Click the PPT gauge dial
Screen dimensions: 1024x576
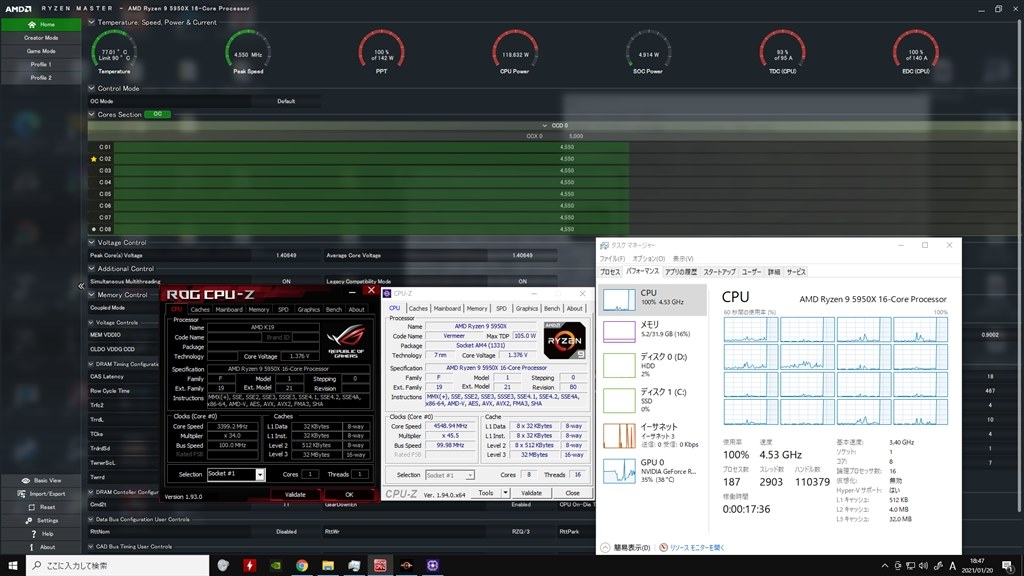click(x=381, y=51)
